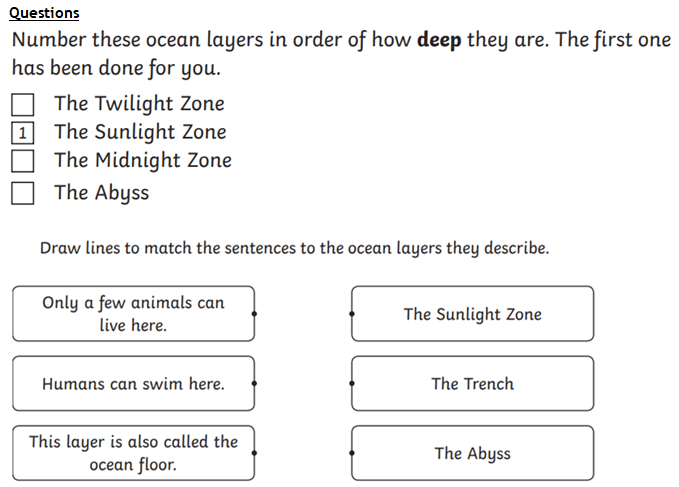Choose The Trench answer box
The width and height of the screenshot is (679, 487).
[x=472, y=383]
